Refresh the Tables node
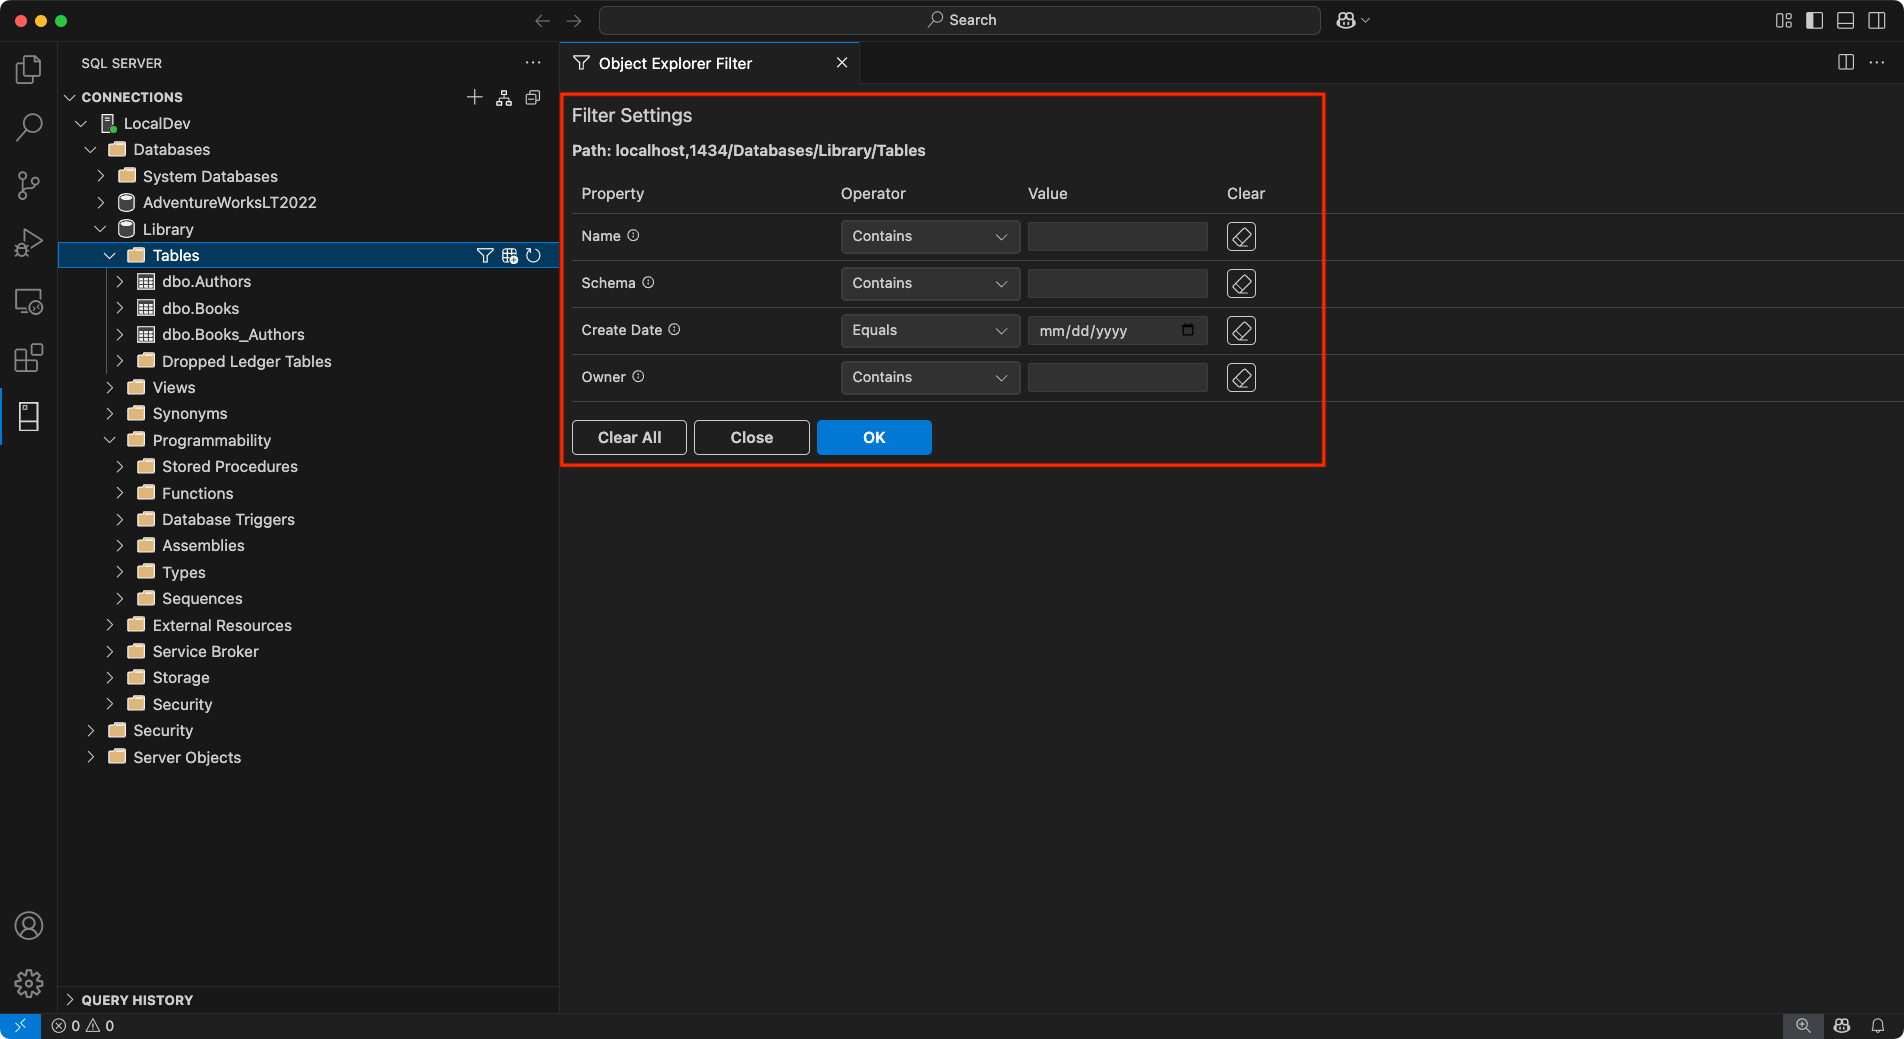 (x=534, y=255)
